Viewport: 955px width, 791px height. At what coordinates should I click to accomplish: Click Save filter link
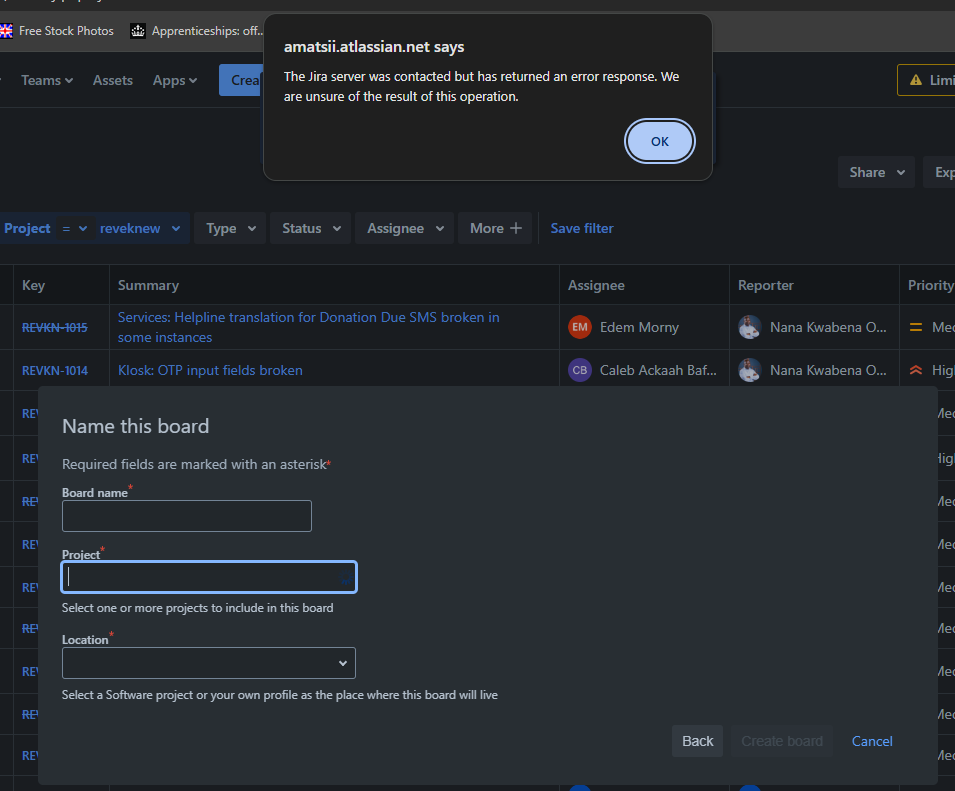coord(582,228)
